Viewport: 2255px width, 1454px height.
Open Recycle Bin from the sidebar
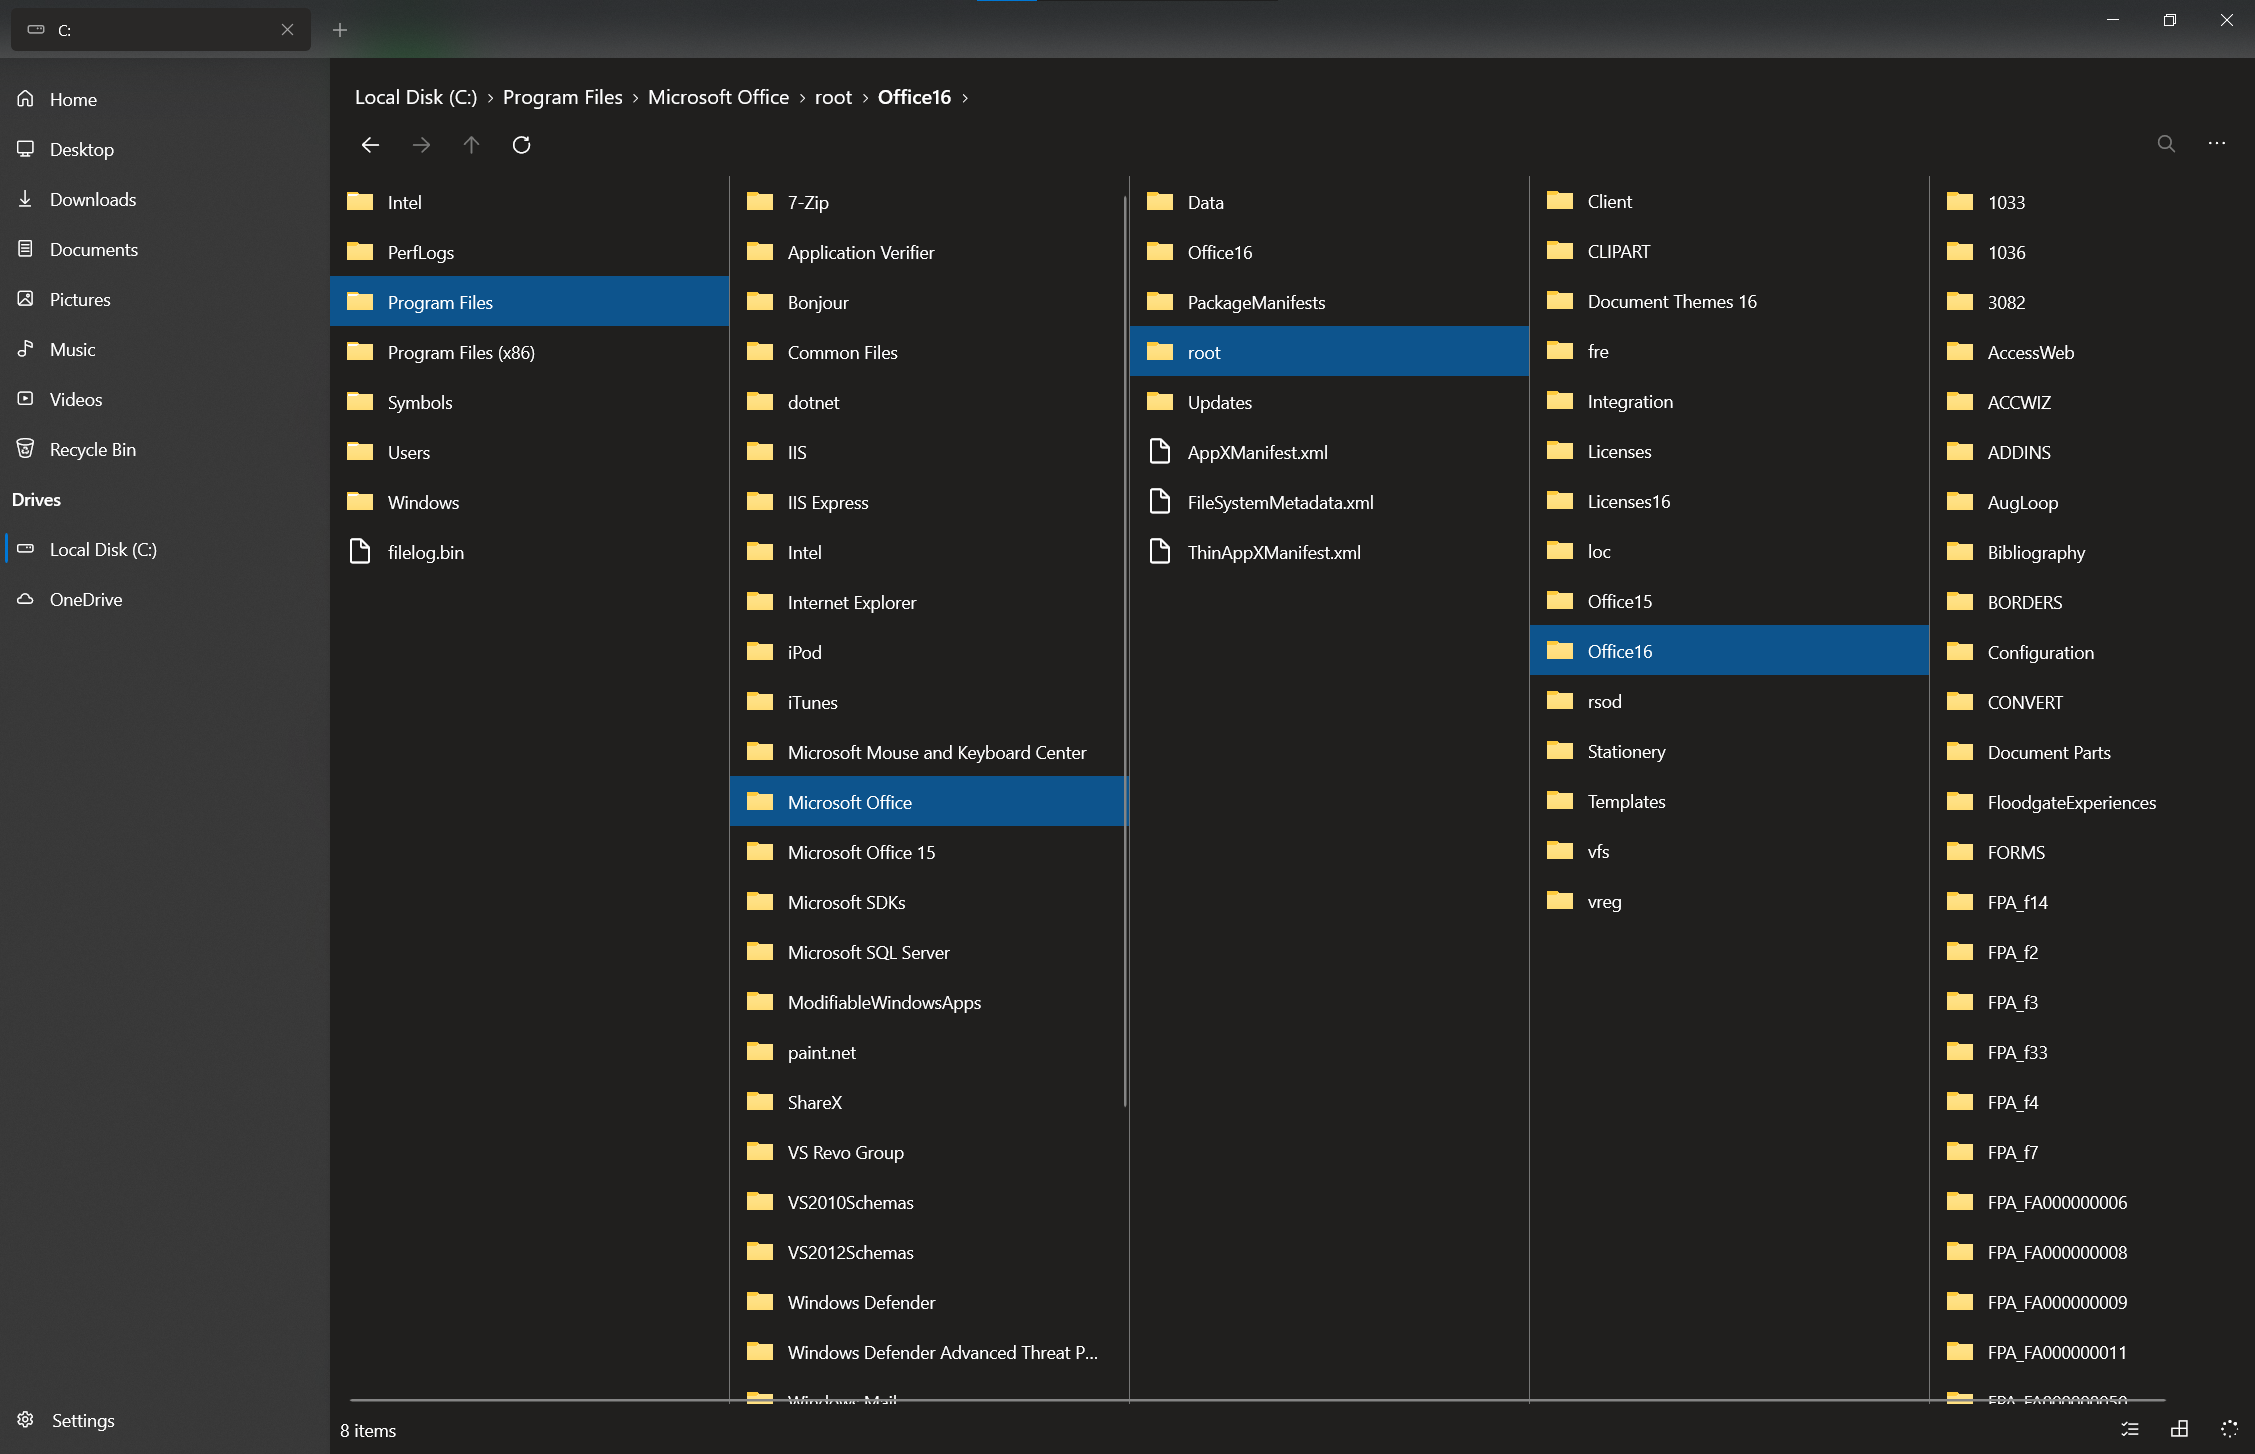pos(165,449)
